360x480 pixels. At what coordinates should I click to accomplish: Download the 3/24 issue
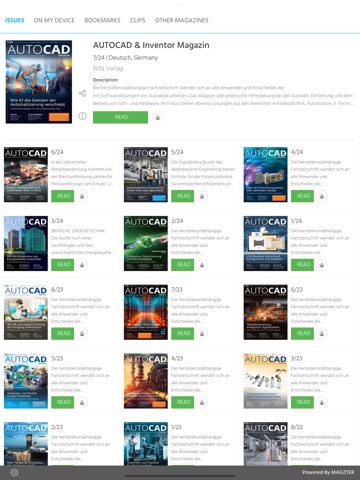point(82,265)
